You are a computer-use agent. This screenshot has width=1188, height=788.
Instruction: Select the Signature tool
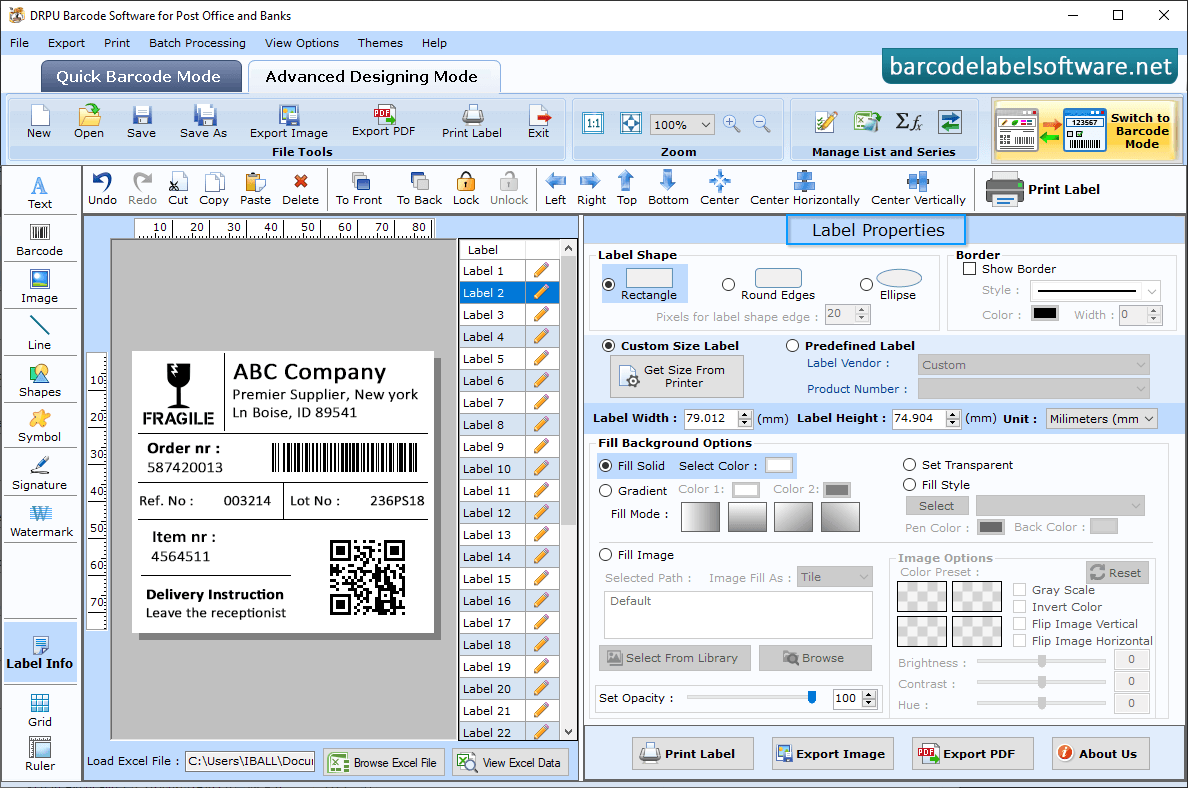39,474
